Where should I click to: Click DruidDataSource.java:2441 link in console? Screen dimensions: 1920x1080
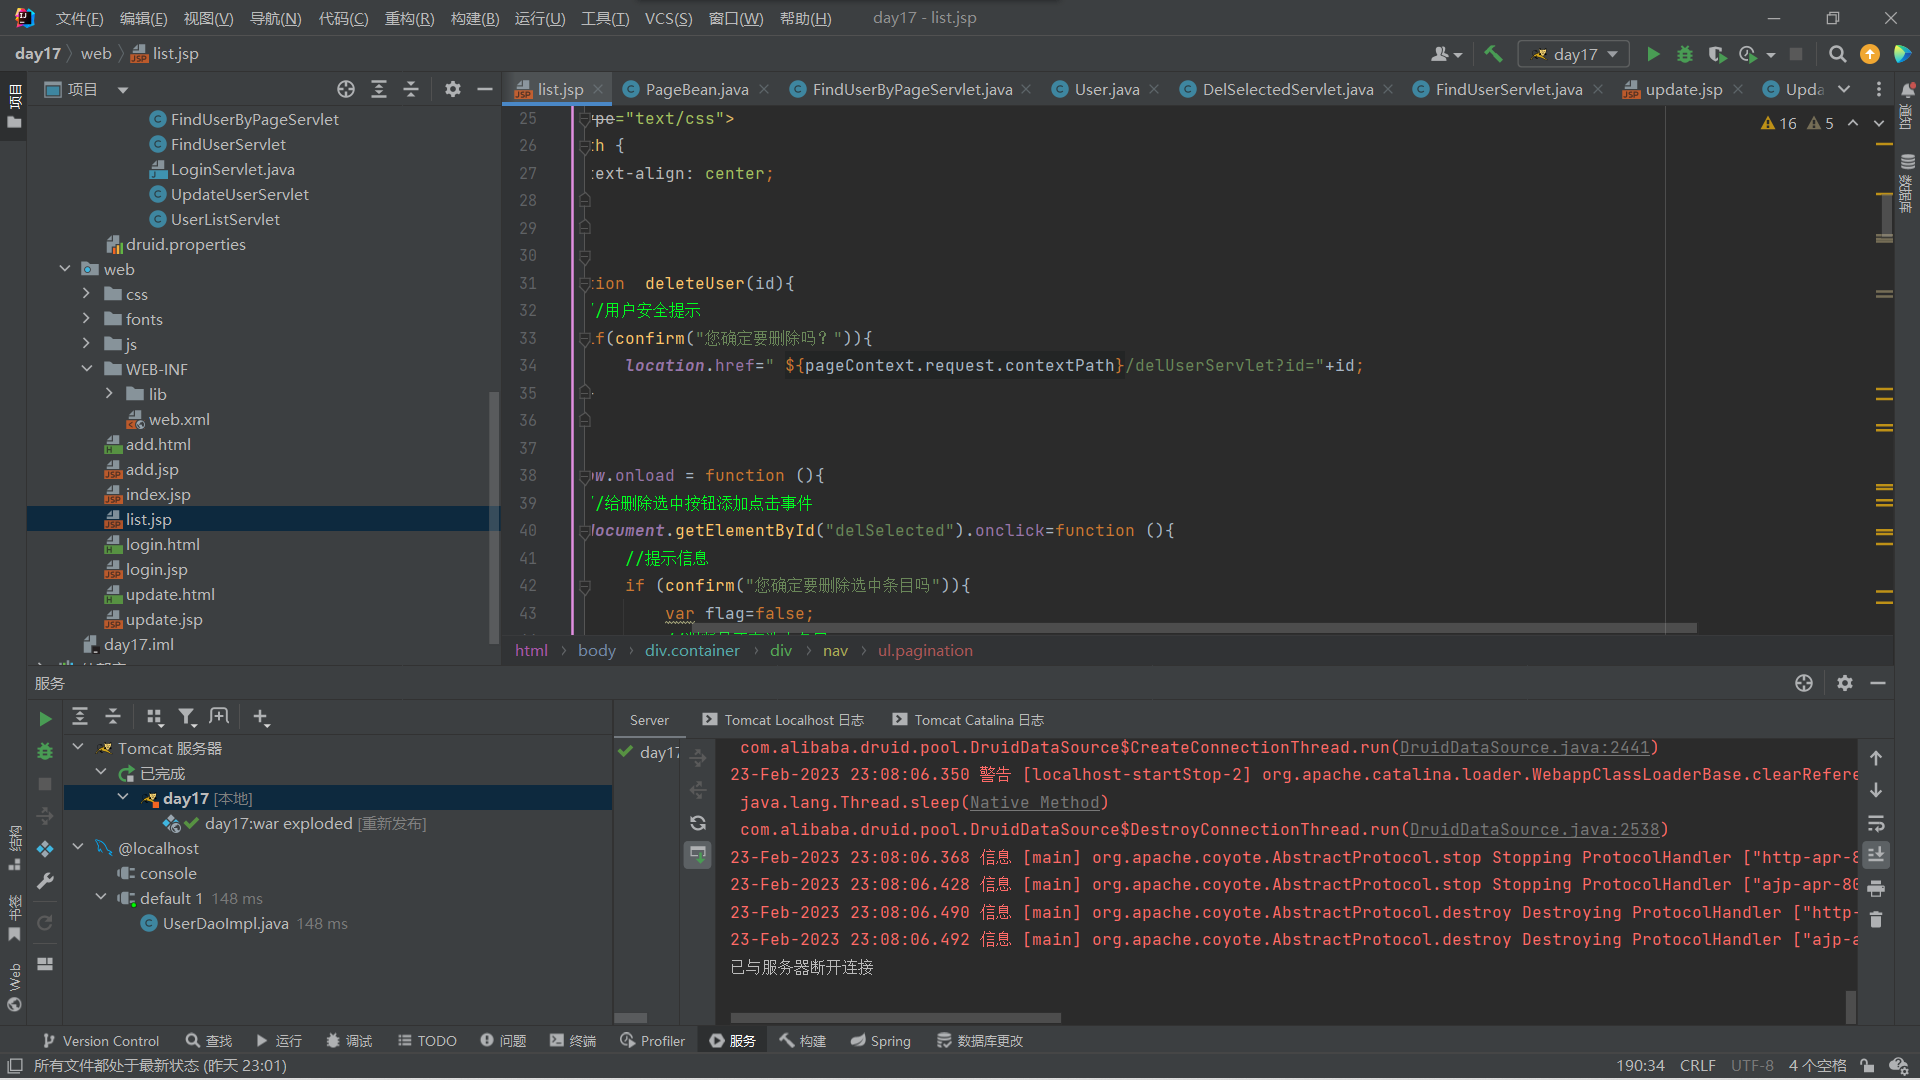point(1524,748)
